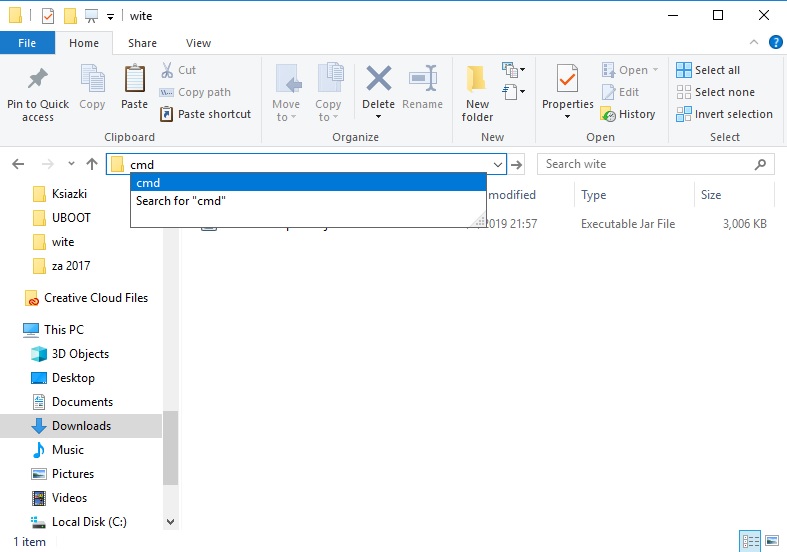This screenshot has width=787, height=552.
Task: Open the Copy to menu
Action: [x=328, y=93]
